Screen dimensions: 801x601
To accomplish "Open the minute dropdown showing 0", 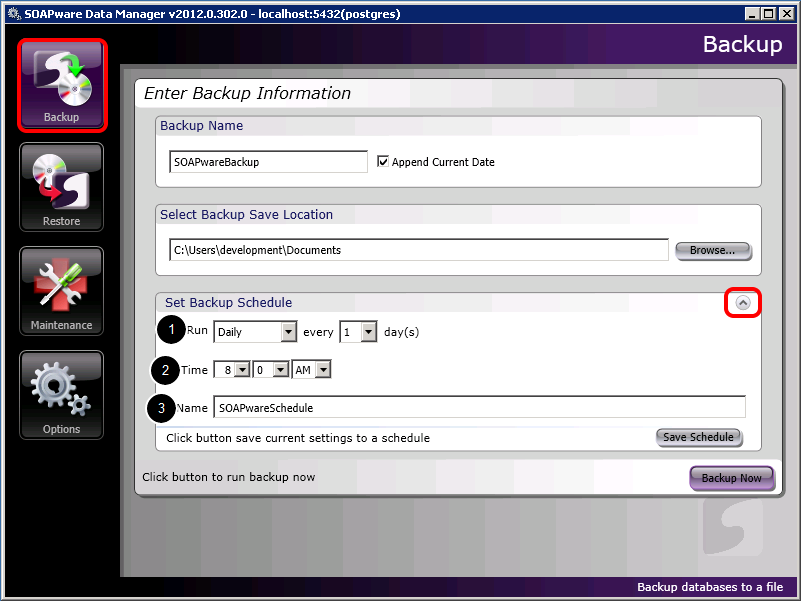I will (x=271, y=369).
